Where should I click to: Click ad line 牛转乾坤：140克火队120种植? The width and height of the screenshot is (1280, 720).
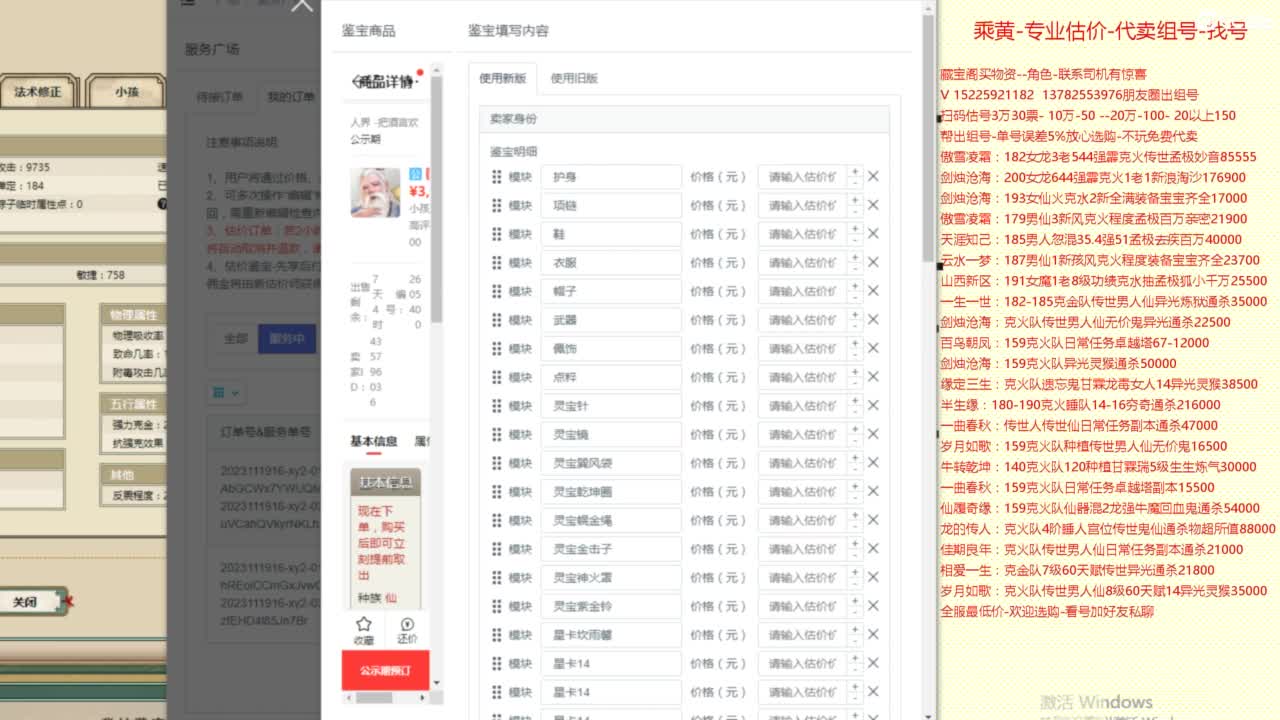point(1098,467)
